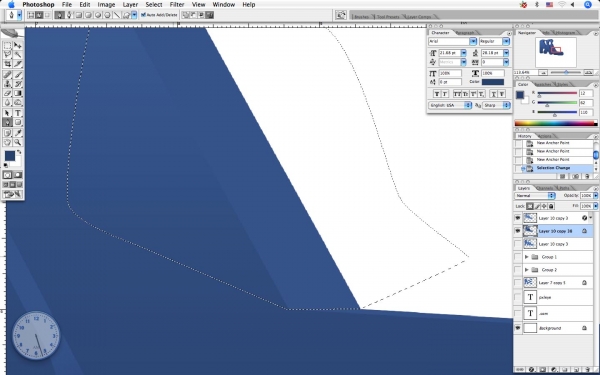This screenshot has height=375, width=600.
Task: Select the Rectangular Marquee tool
Action: [7, 45]
